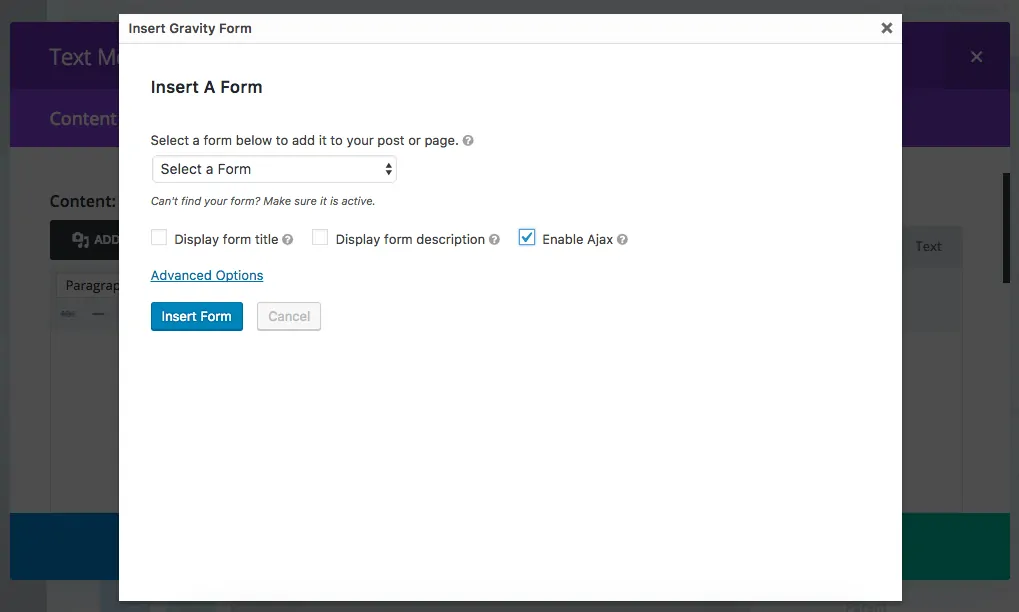
Task: Check the Display form title box
Action: 159,238
